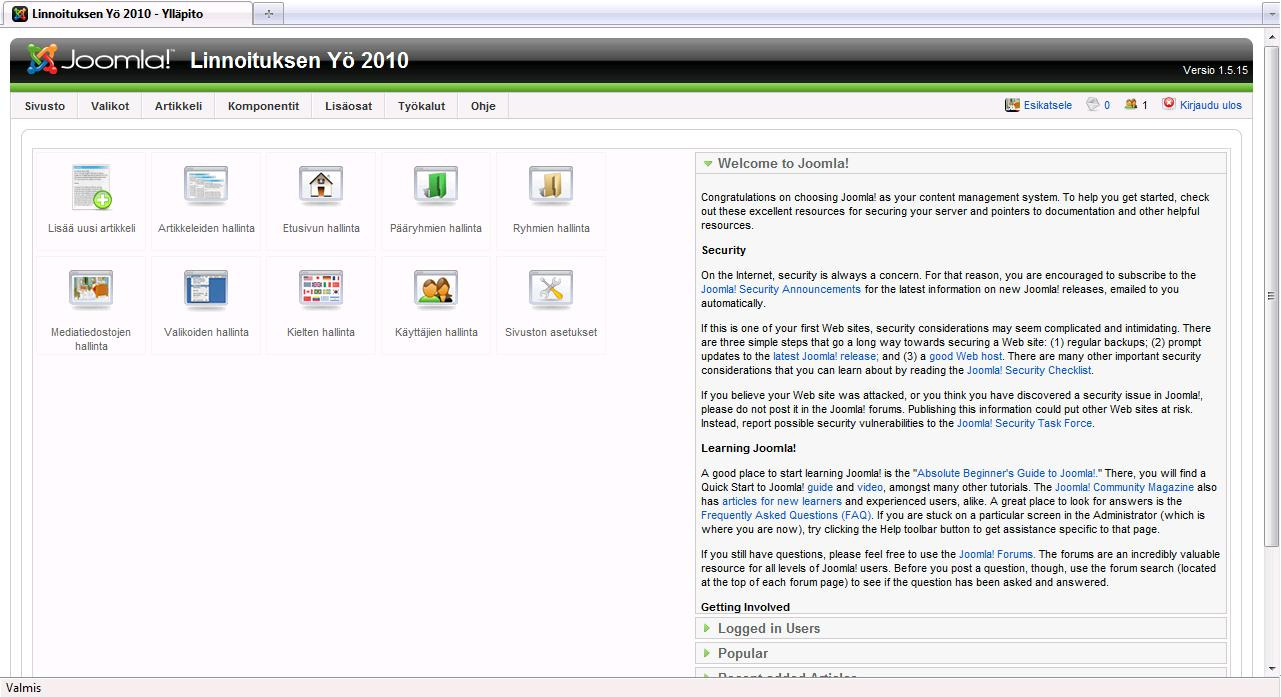Click the Learning Joomla! heading
1281x697 pixels.
(x=749, y=448)
